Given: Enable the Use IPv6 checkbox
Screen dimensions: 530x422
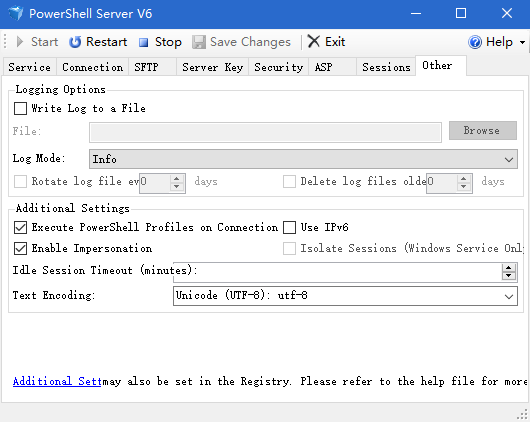Looking at the screenshot, I should click(x=289, y=228).
